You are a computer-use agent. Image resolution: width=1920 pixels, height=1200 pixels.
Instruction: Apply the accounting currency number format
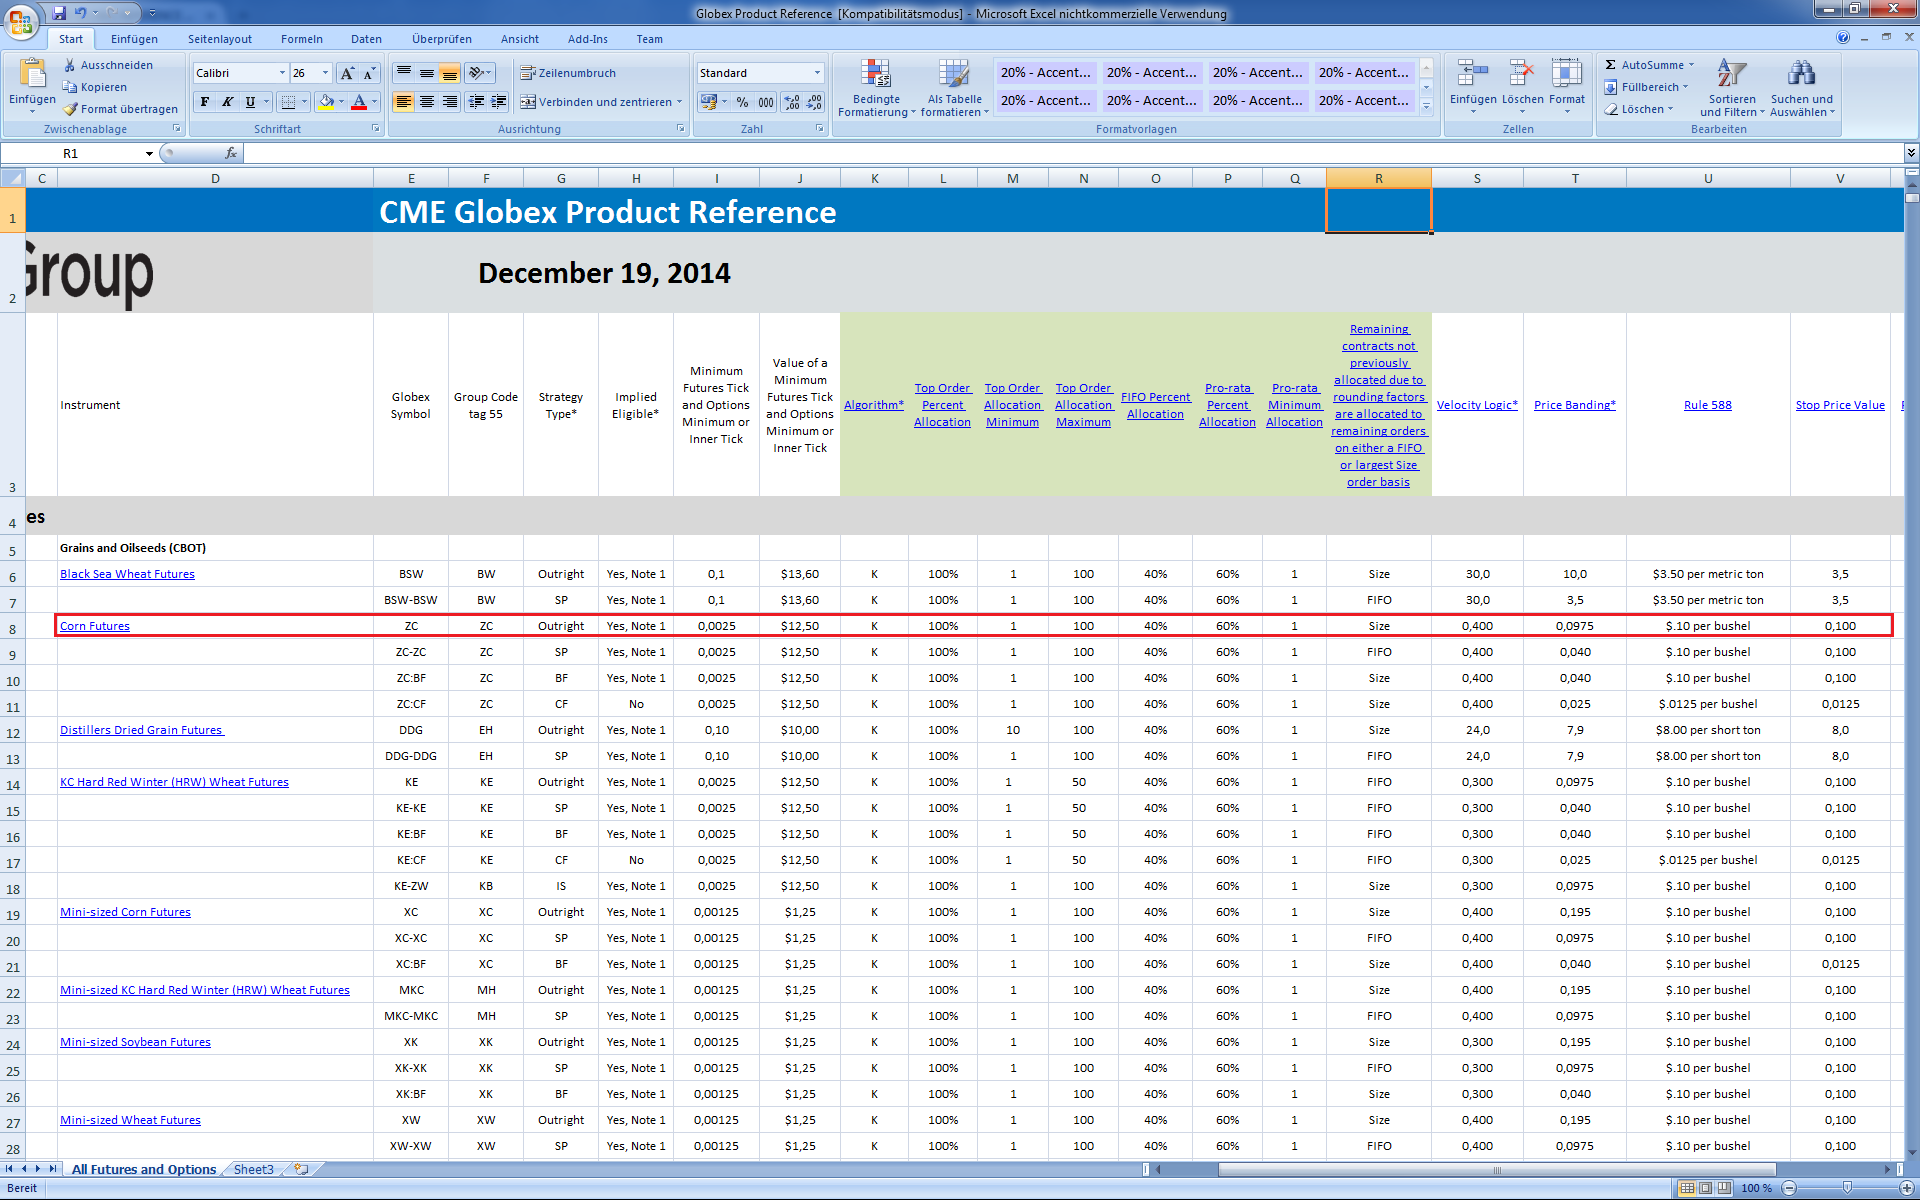pos(709,102)
